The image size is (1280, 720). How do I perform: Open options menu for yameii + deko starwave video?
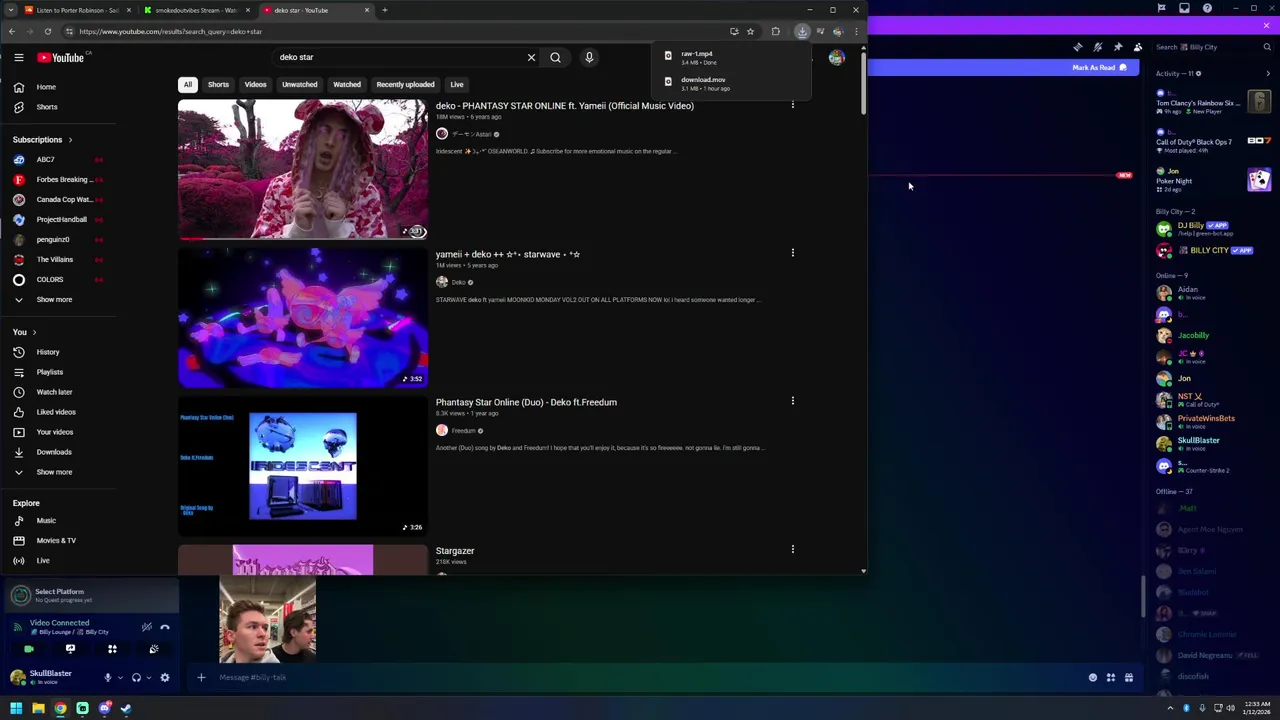click(x=793, y=253)
